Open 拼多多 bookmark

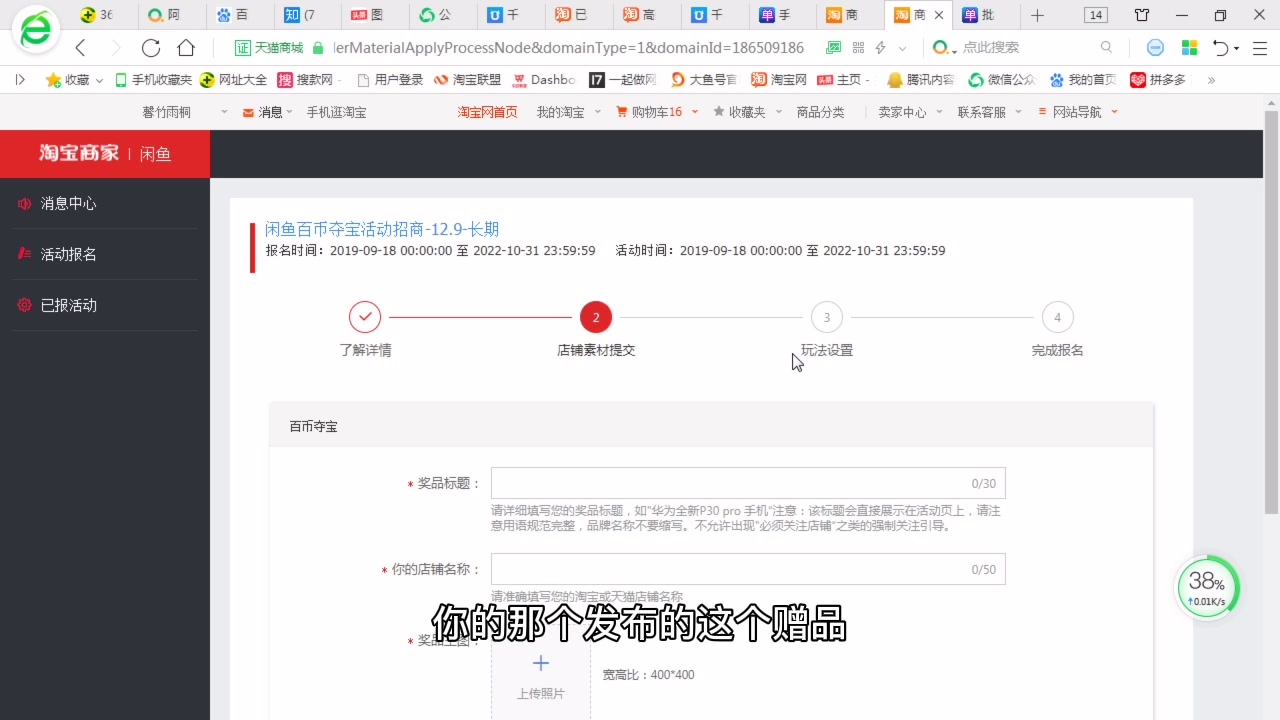pos(1157,80)
